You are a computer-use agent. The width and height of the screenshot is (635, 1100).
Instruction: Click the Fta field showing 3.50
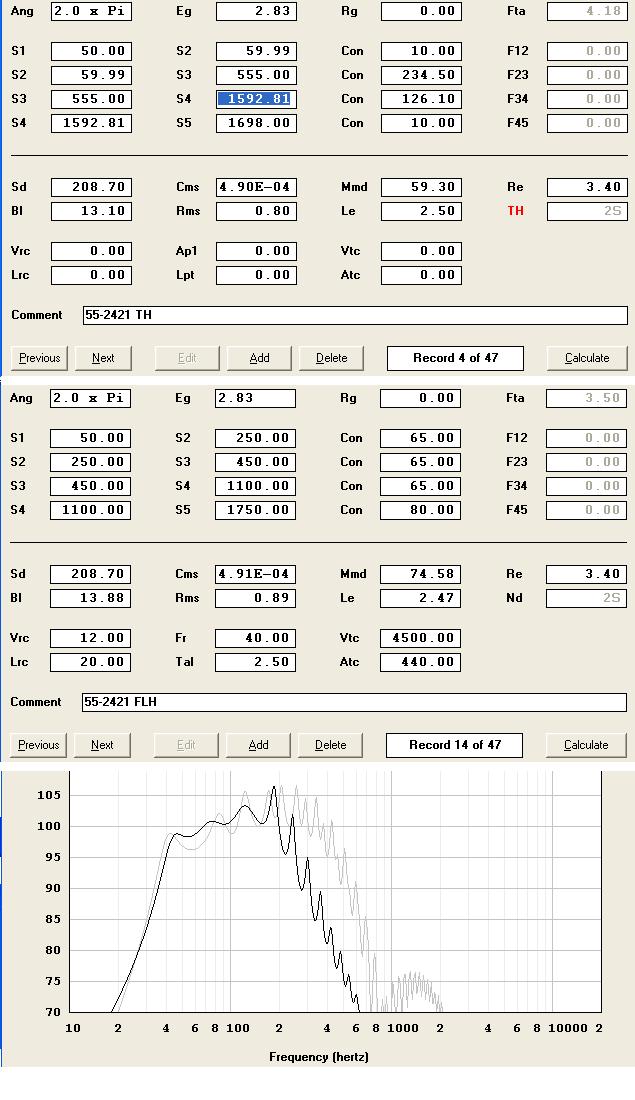click(586, 398)
